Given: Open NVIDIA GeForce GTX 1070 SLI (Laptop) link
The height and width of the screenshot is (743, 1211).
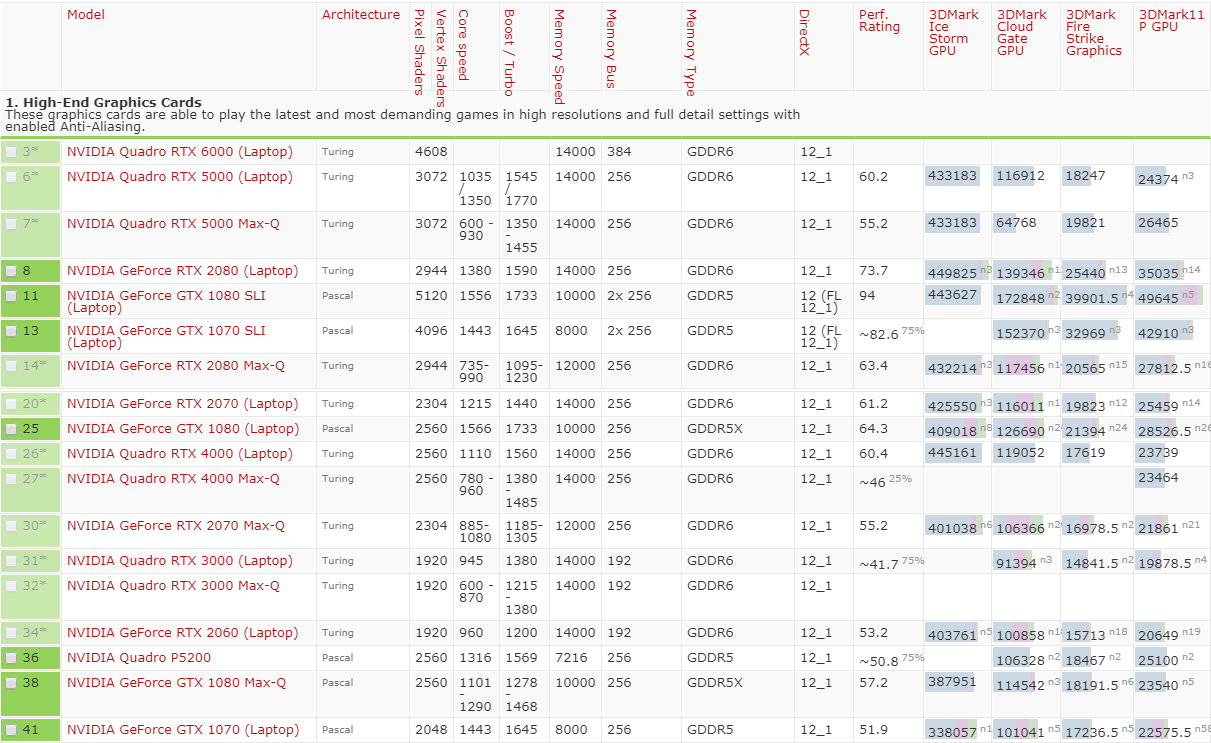Looking at the screenshot, I should point(166,337).
